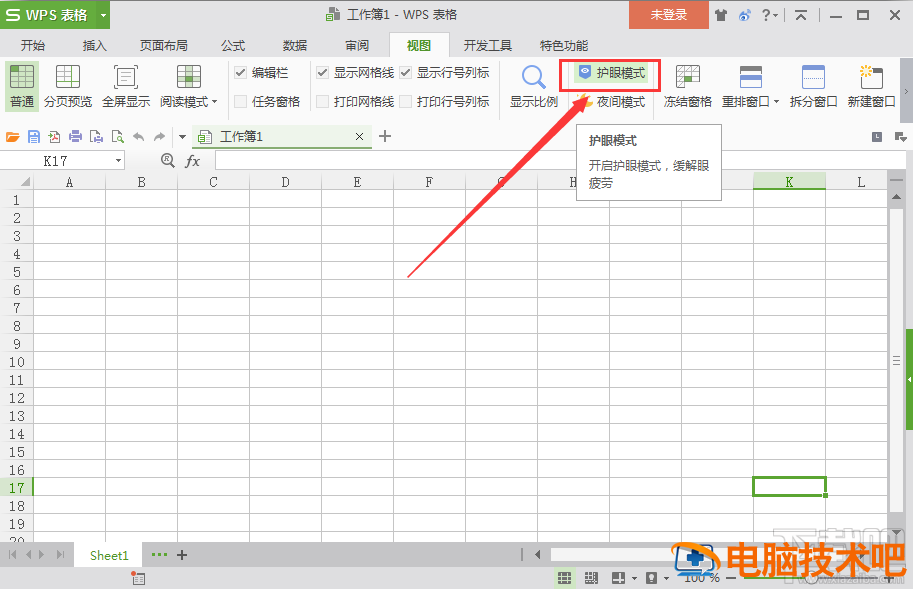Image resolution: width=913 pixels, height=589 pixels.
Task: Close the 工作簿1 document tab
Action: tap(359, 137)
